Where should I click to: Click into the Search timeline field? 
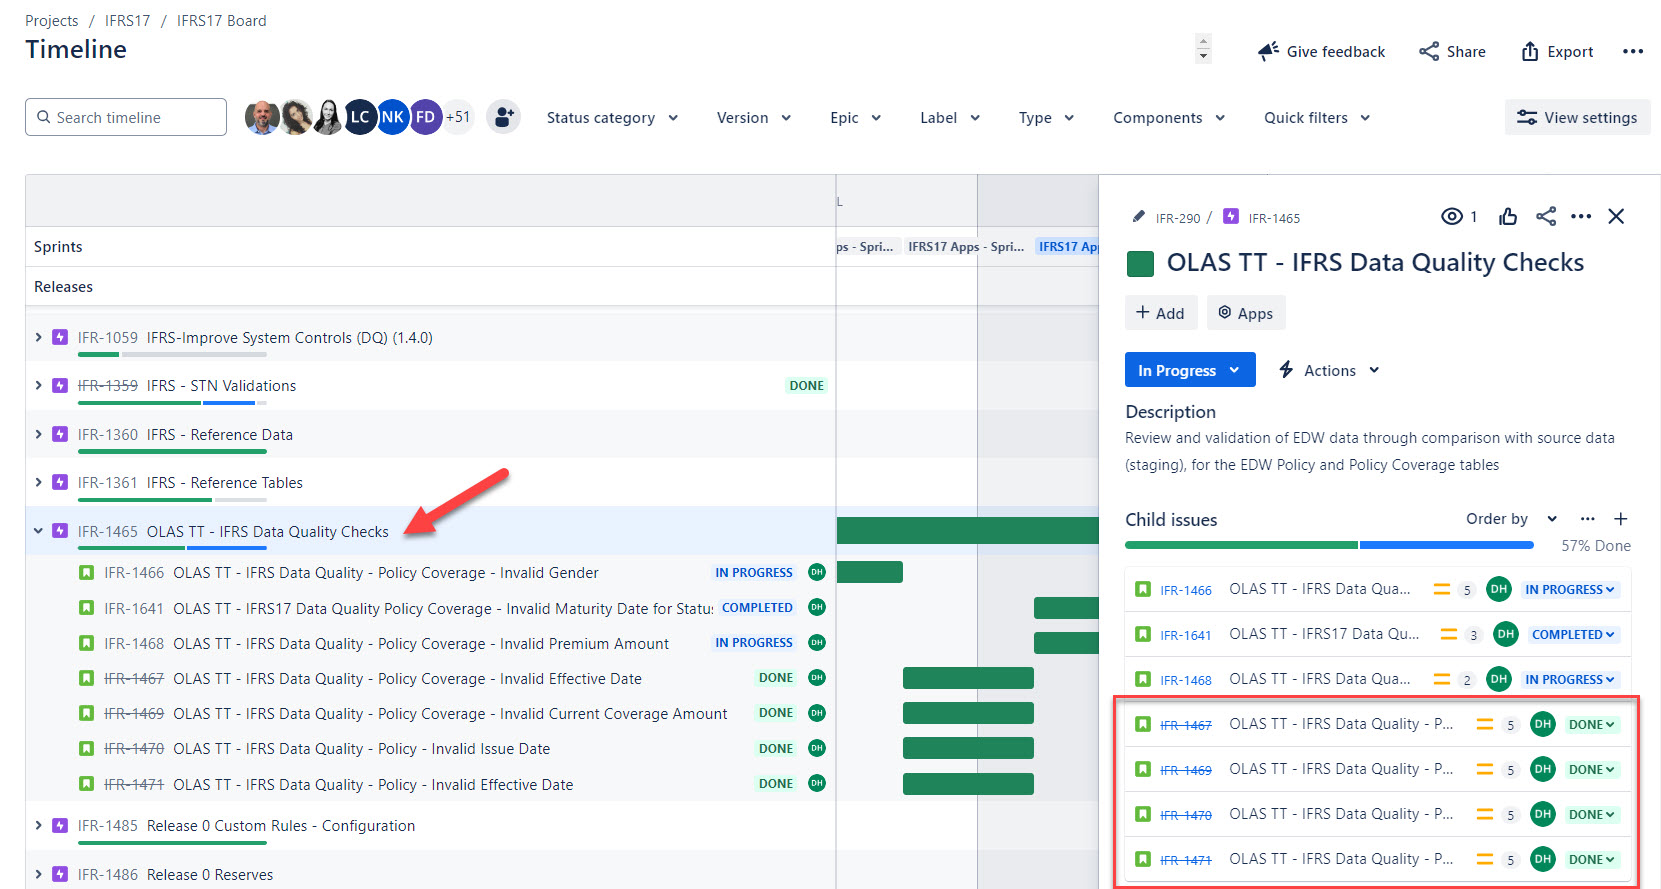click(126, 117)
